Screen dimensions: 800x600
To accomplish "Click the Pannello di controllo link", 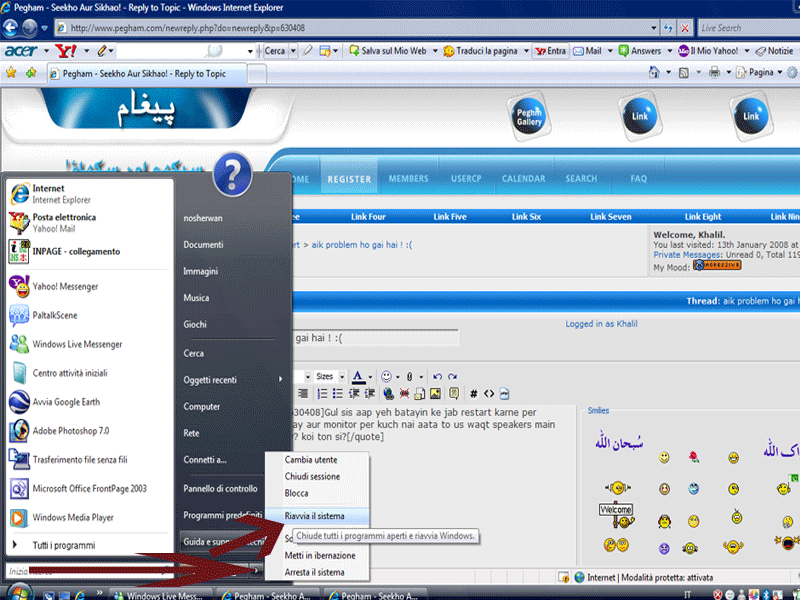I will (220, 488).
